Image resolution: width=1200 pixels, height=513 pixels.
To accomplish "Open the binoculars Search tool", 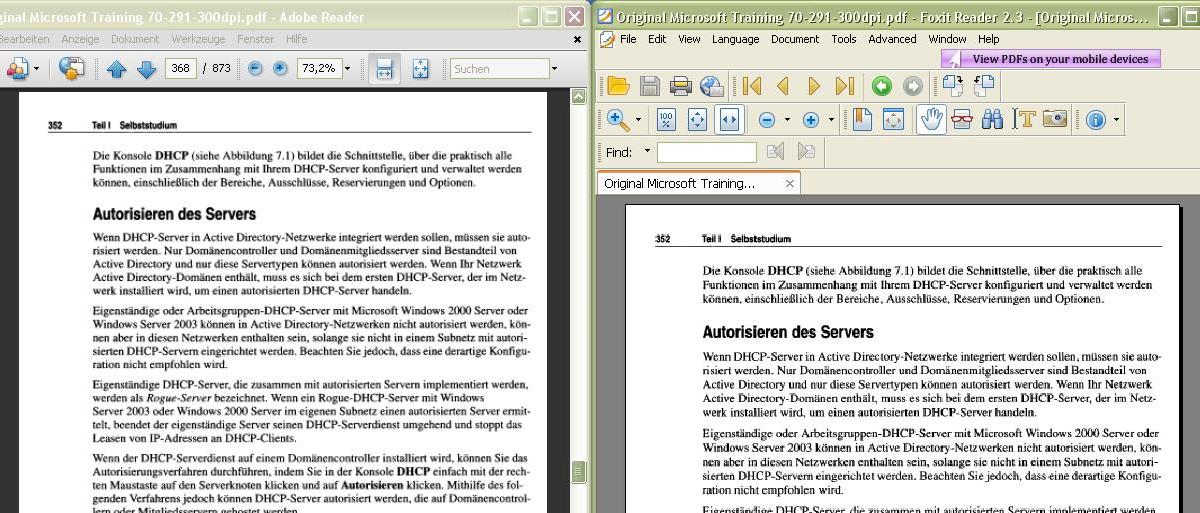I will [x=993, y=120].
